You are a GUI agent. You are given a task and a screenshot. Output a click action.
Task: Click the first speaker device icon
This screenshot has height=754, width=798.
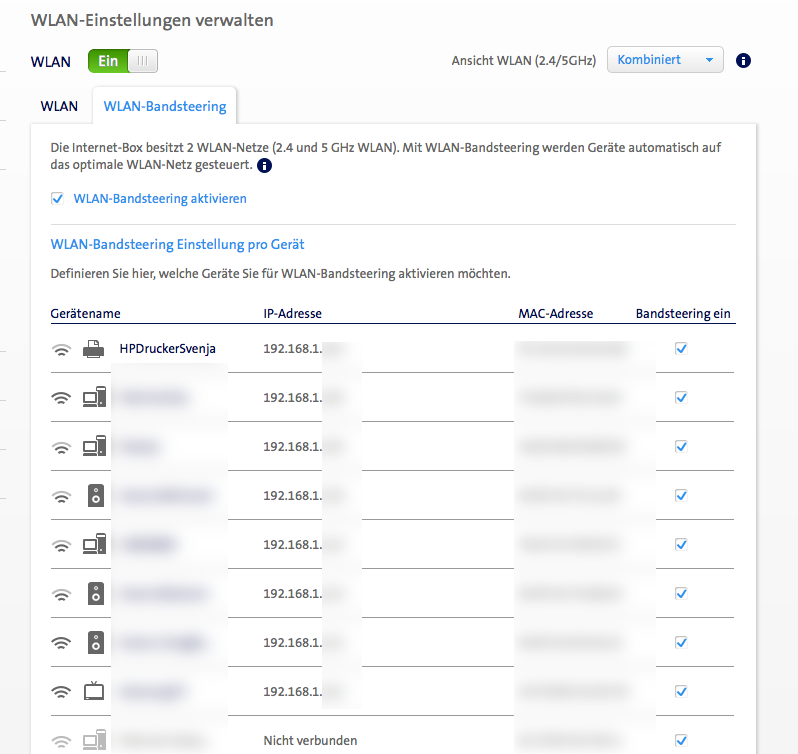click(96, 495)
